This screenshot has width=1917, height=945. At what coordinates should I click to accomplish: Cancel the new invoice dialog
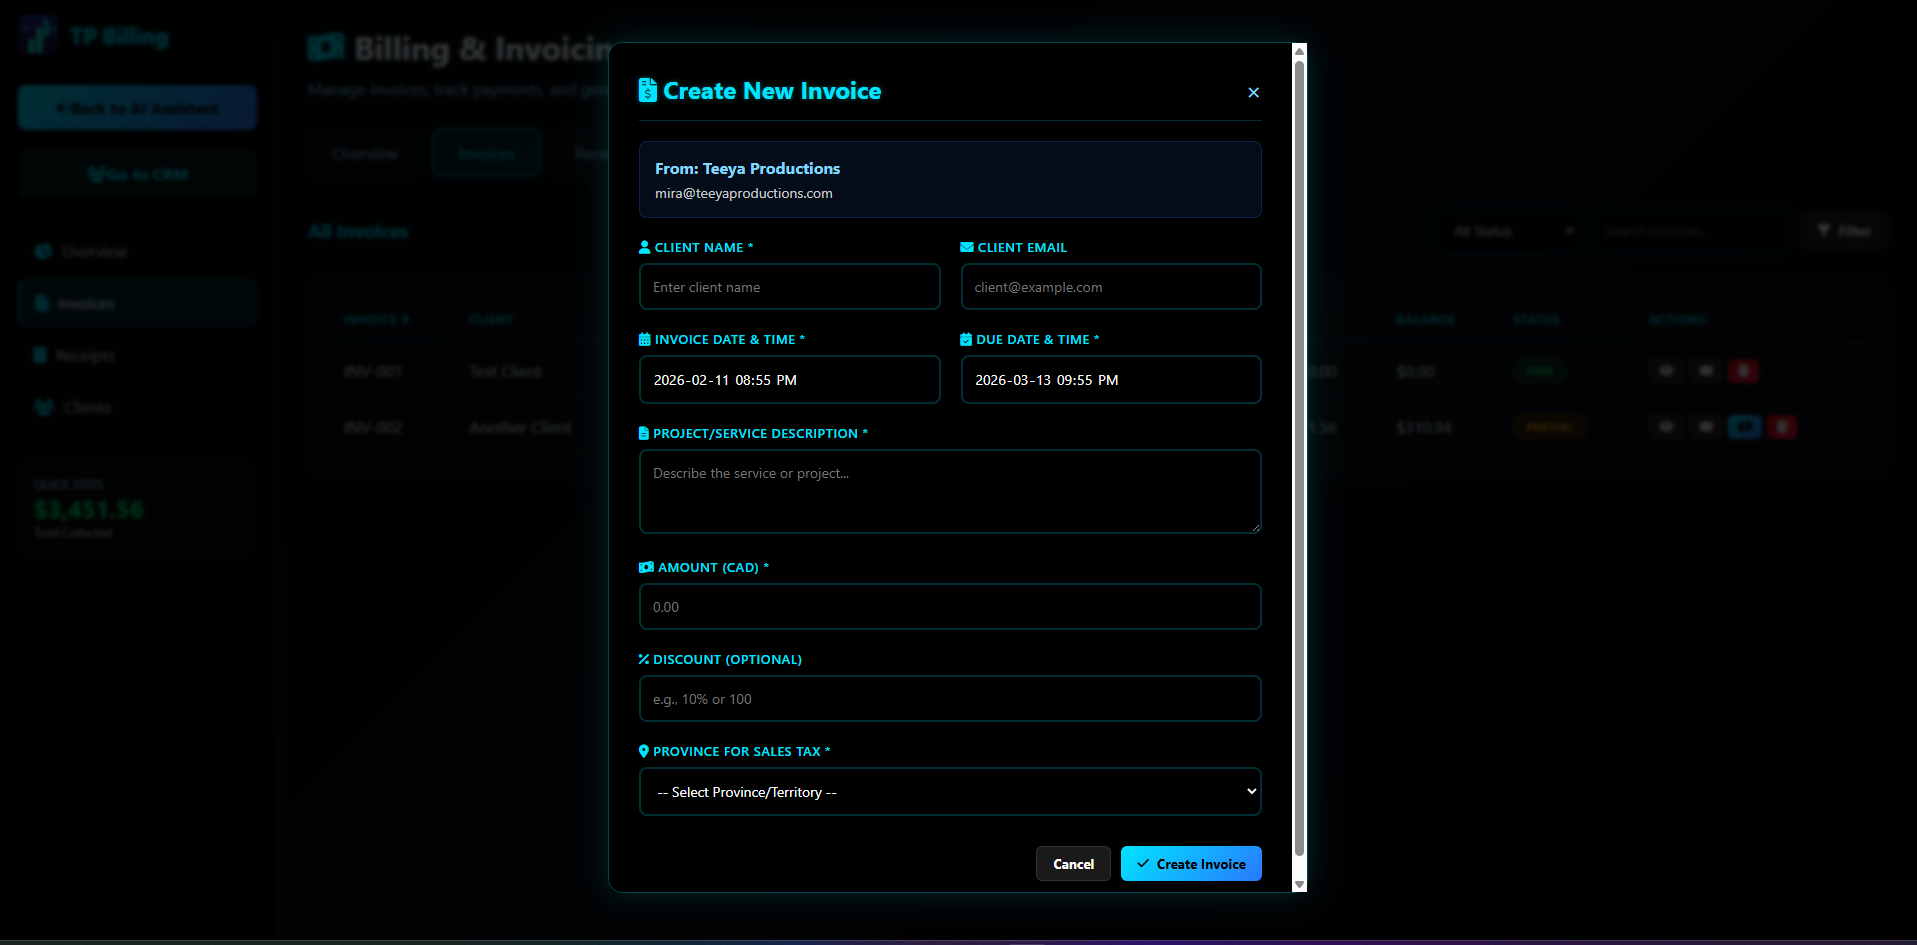point(1072,863)
